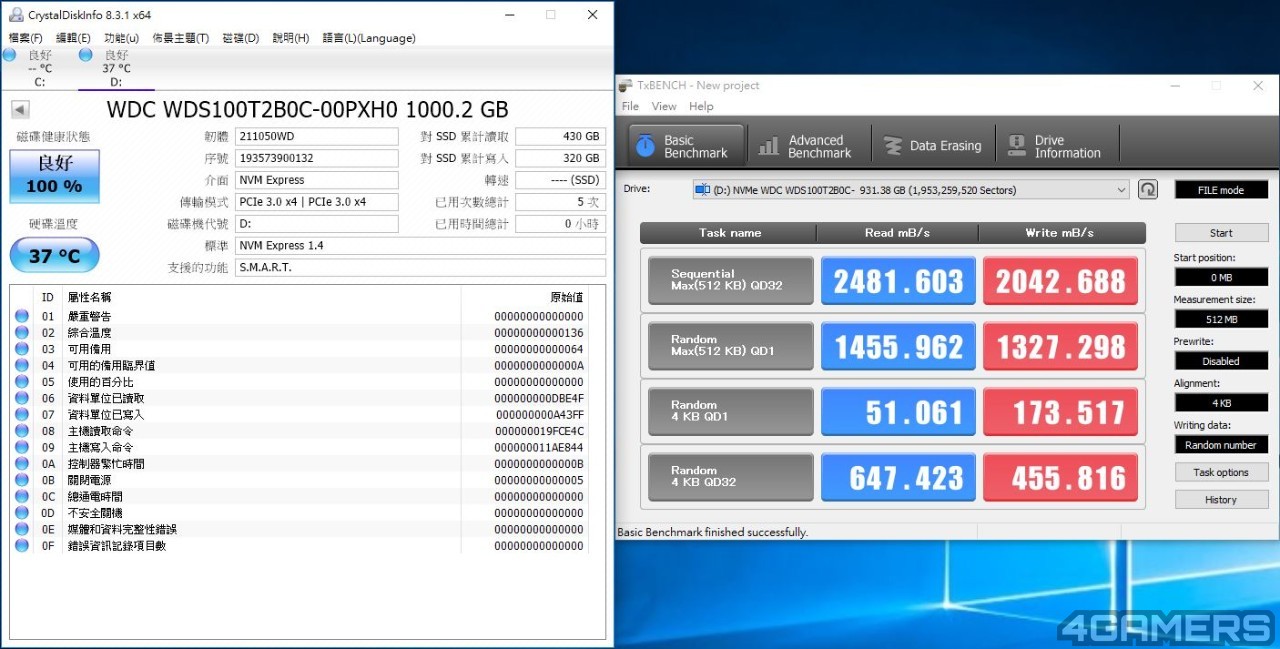Click the status circle for row 03 可用備用
This screenshot has width=1280, height=649.
(22, 349)
